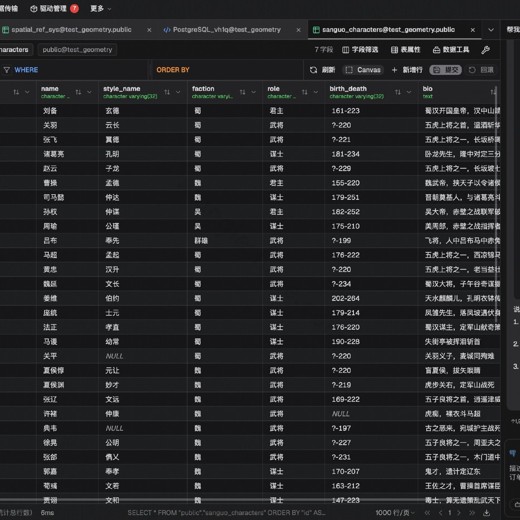This screenshot has height=520, width=520.
Task: Select the birth_death cell 170-207
Action: point(371,471)
